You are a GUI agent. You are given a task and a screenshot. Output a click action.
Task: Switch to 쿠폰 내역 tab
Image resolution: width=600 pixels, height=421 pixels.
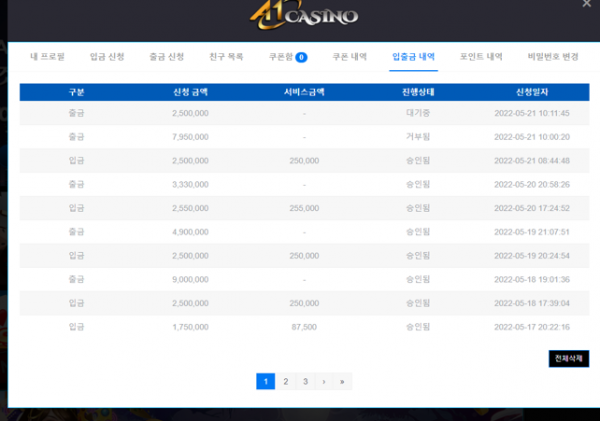[x=350, y=58]
